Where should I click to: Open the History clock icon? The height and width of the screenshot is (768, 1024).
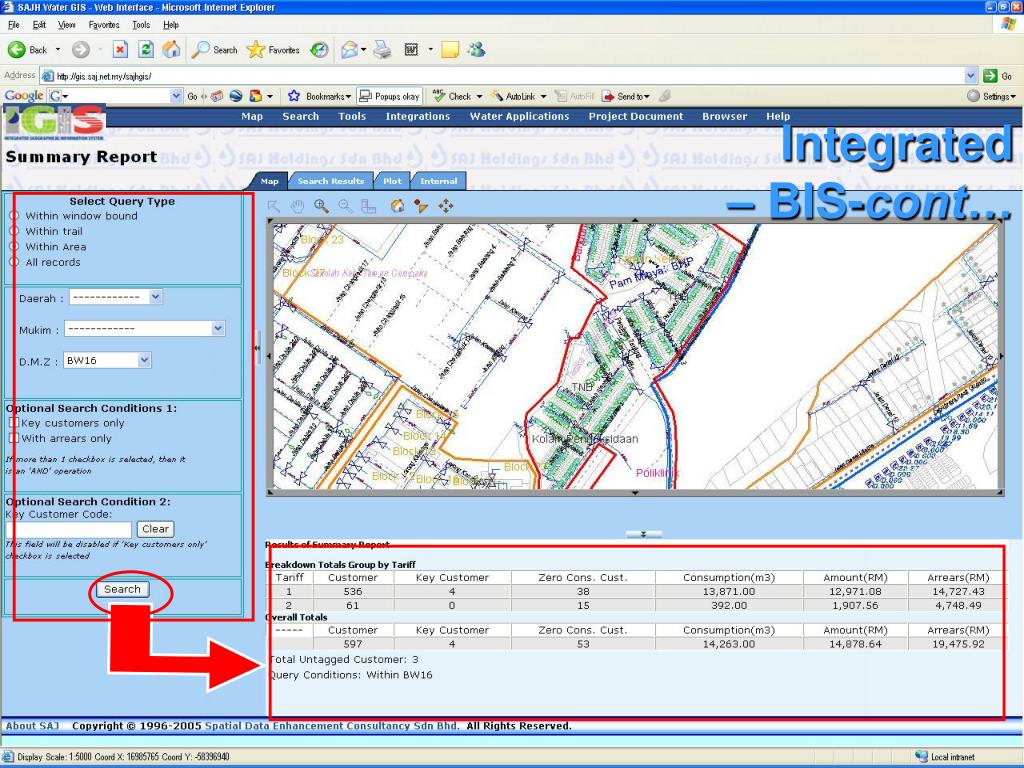coord(319,50)
